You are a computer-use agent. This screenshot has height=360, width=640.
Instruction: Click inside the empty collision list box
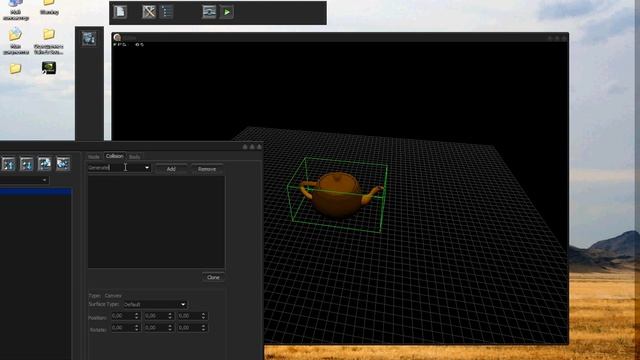156,222
